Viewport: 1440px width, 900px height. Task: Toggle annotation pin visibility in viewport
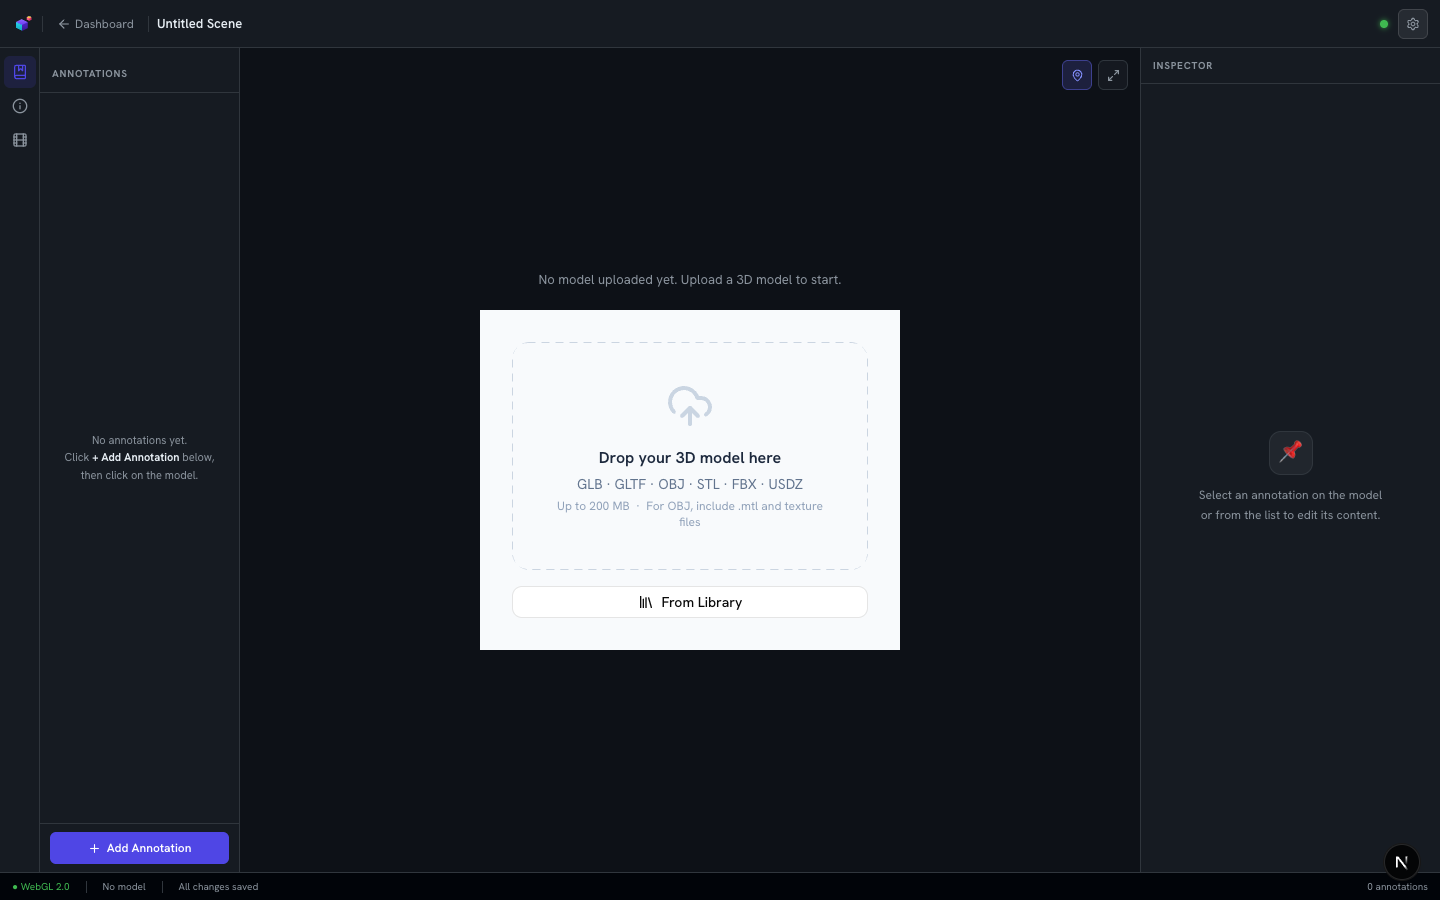[x=1077, y=75]
